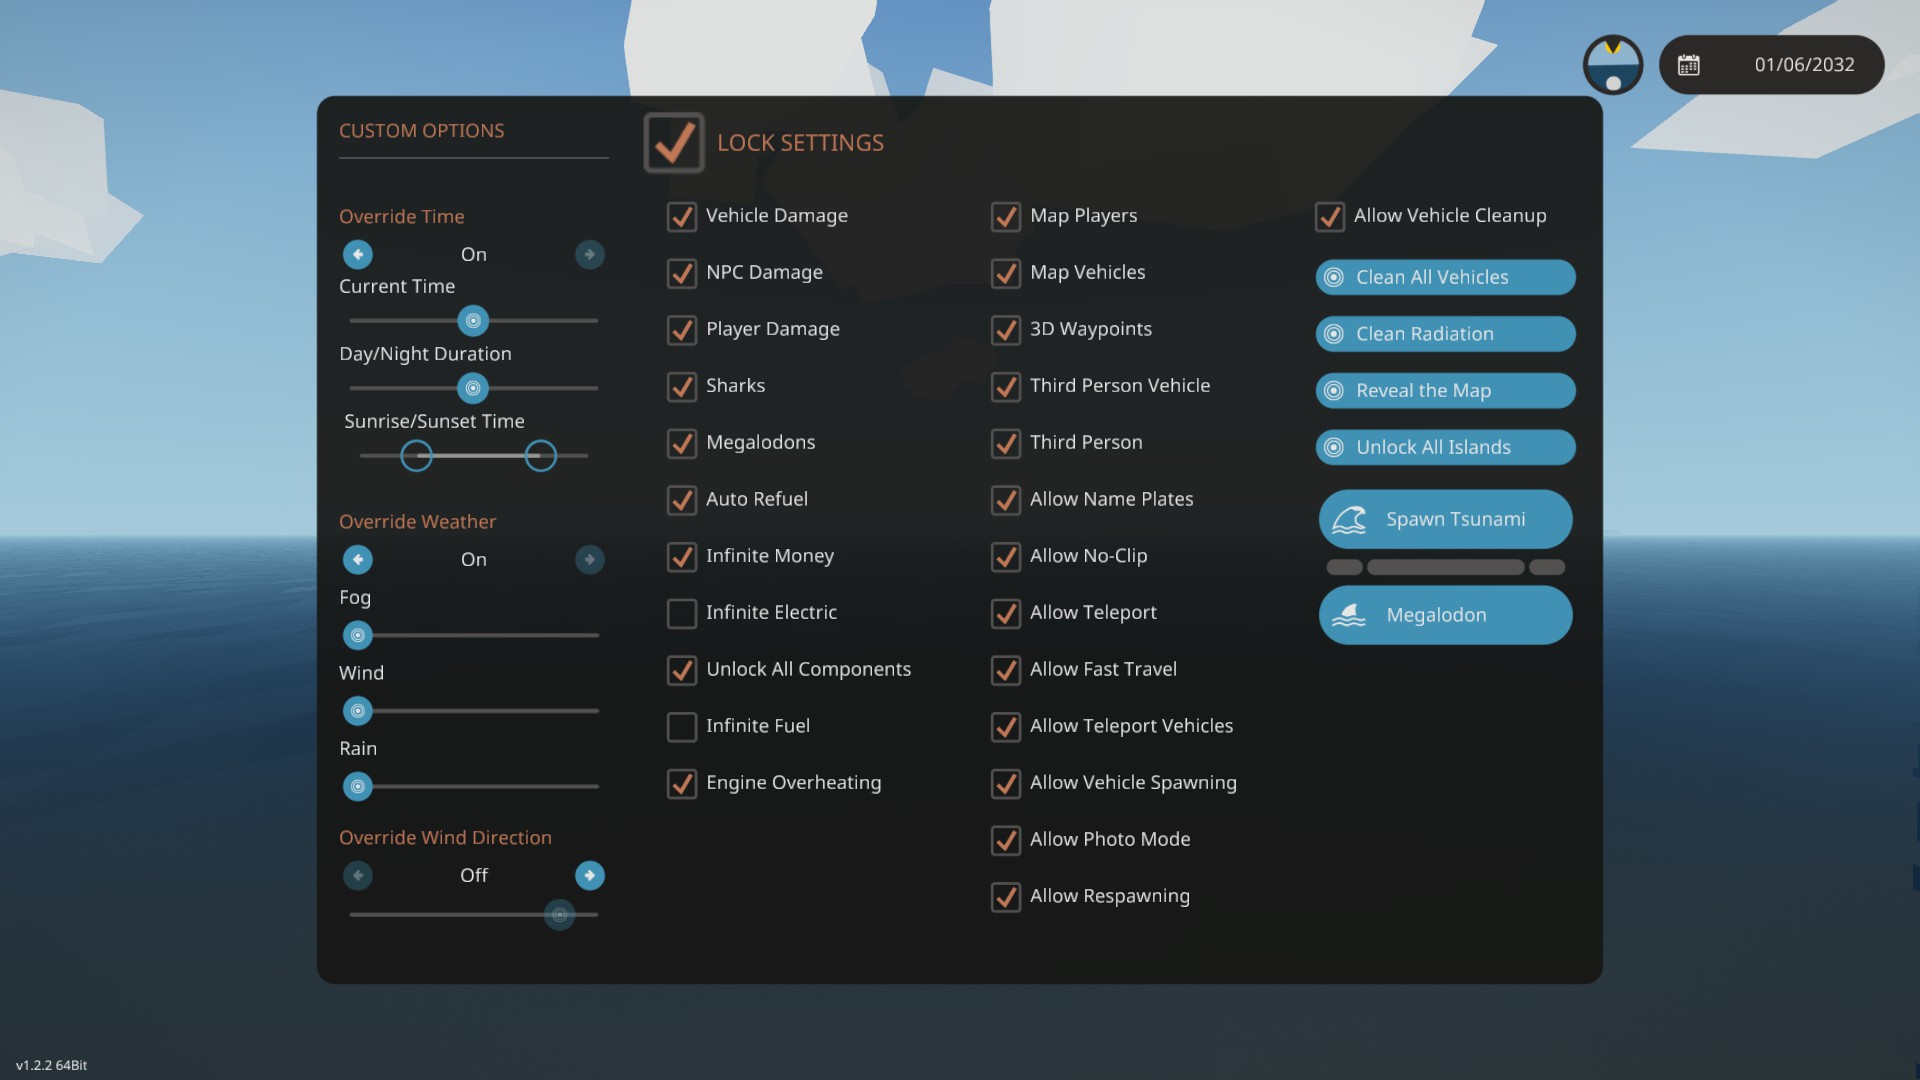This screenshot has width=1920, height=1080.
Task: Click the target icon on Unlock All Islands
Action: (1333, 447)
